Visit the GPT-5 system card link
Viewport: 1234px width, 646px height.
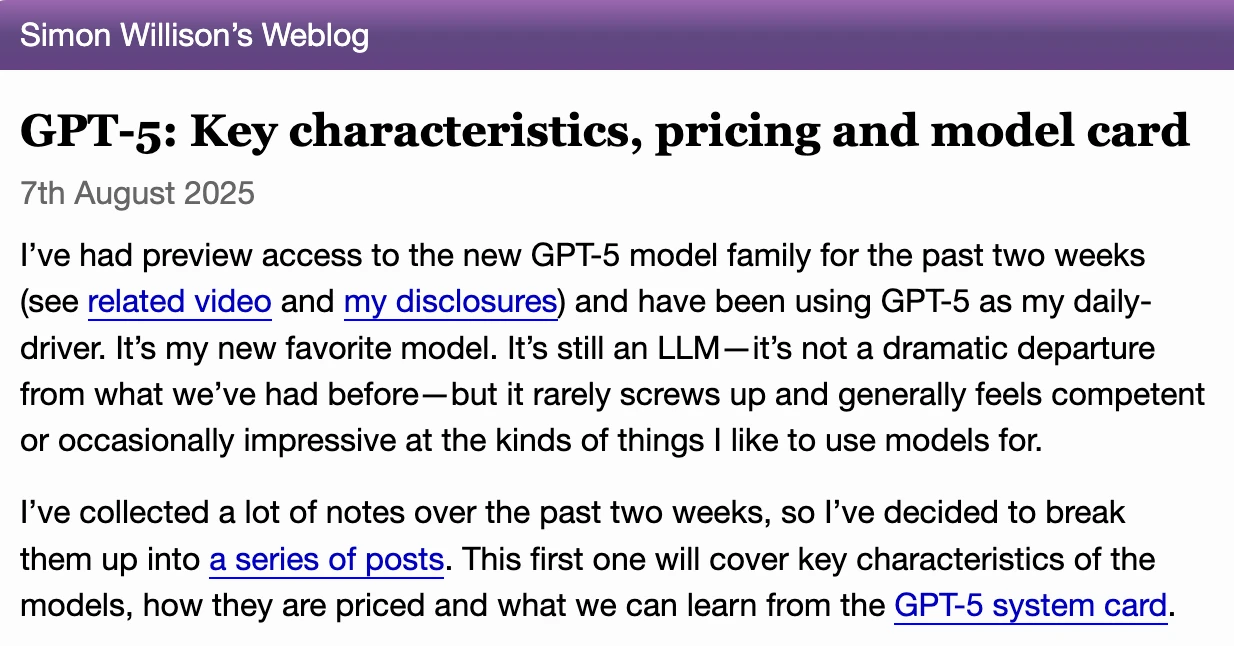tap(1030, 605)
